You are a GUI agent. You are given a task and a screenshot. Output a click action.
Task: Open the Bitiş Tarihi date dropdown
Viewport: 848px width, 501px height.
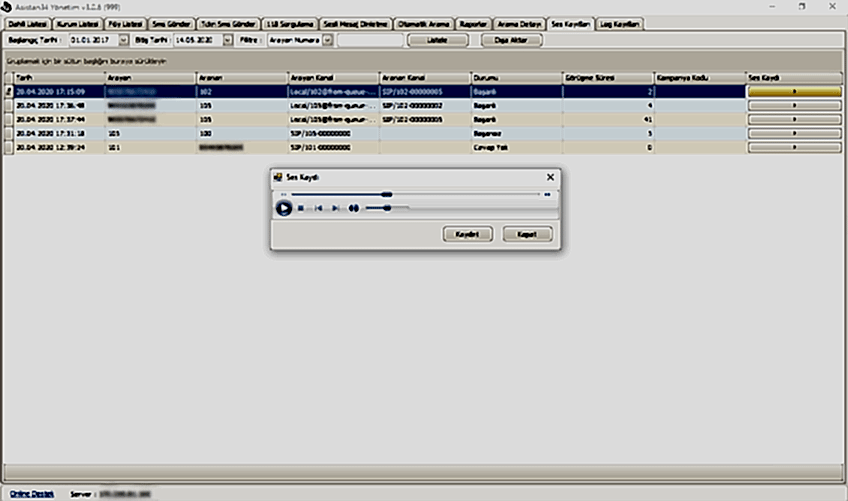[x=228, y=40]
